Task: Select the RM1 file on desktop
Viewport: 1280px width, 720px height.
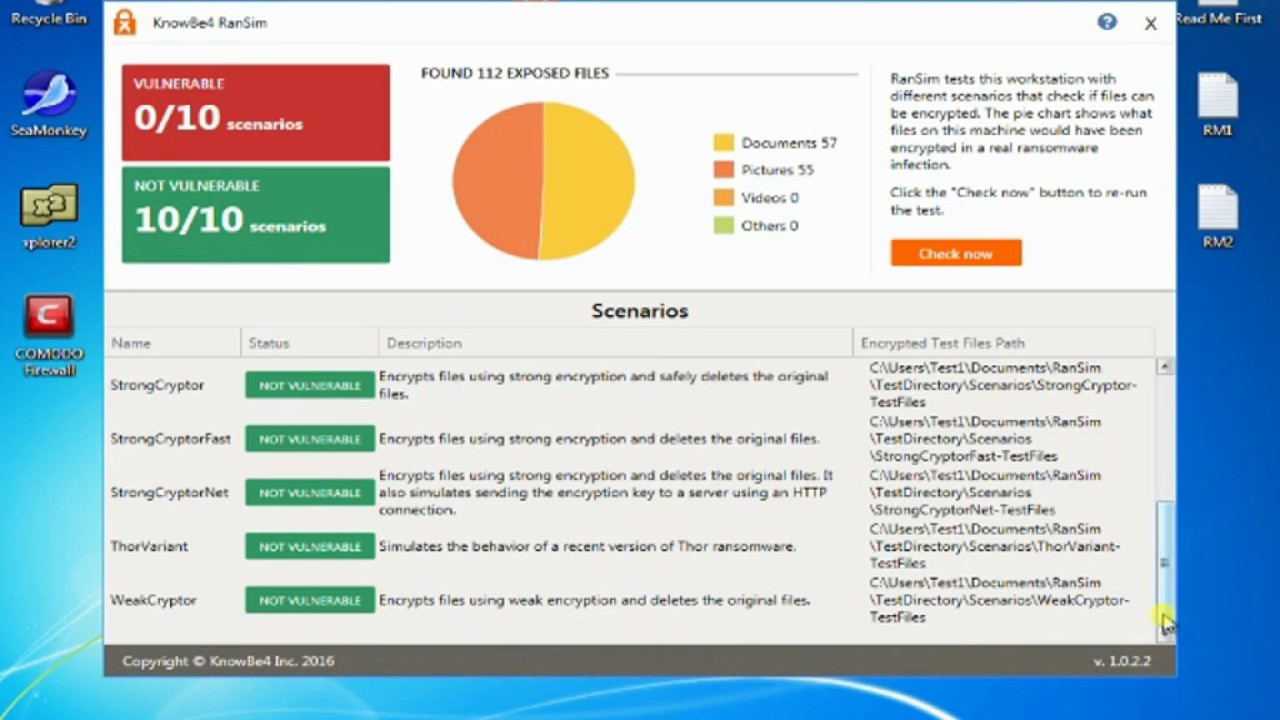Action: point(1218,105)
